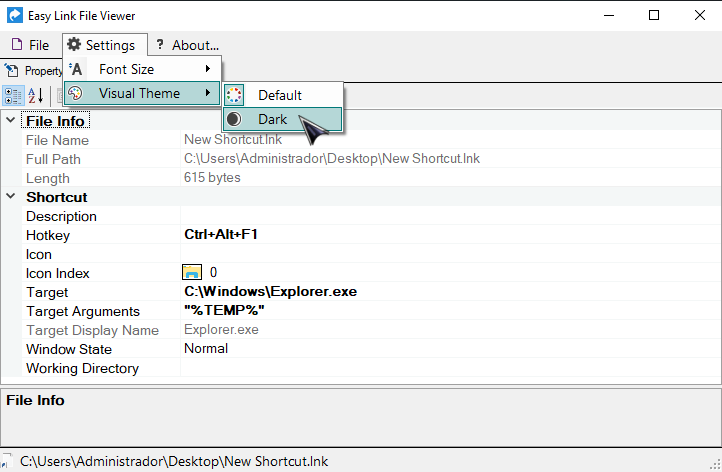The height and width of the screenshot is (472, 722).
Task: Select the Target property label
Action: (x=47, y=292)
